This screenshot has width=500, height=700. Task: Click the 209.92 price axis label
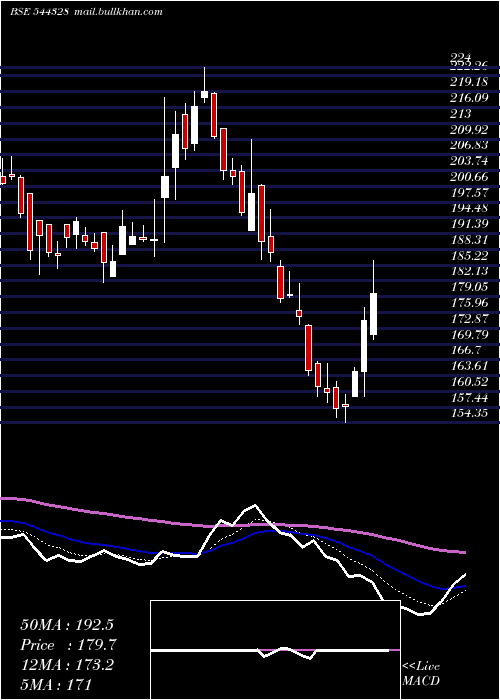469,129
